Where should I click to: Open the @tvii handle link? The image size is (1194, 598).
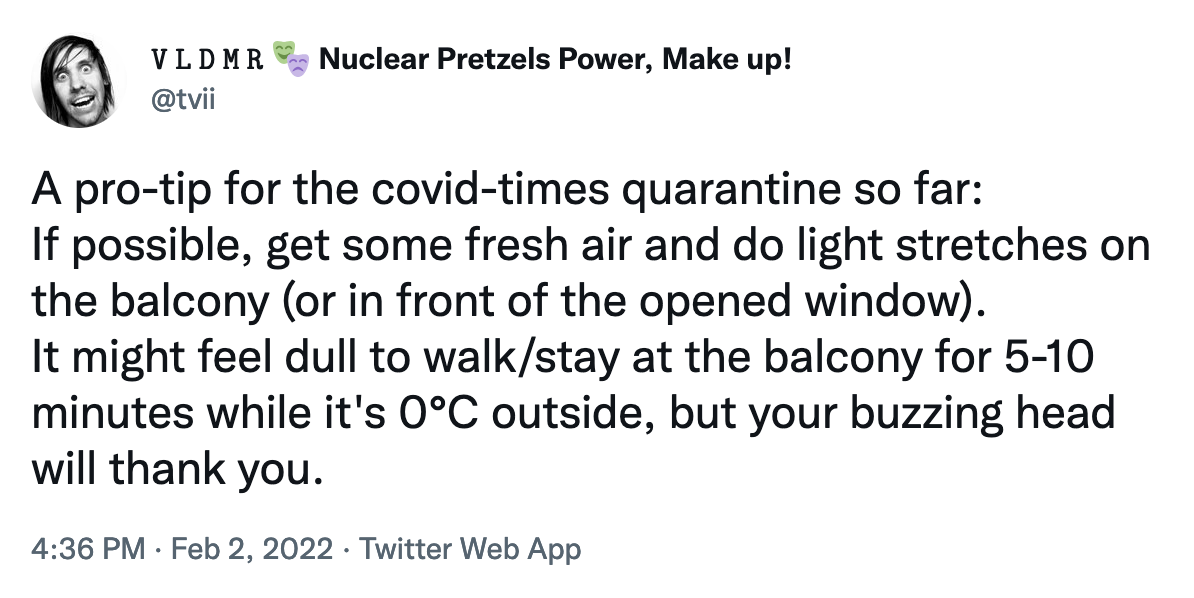[183, 100]
